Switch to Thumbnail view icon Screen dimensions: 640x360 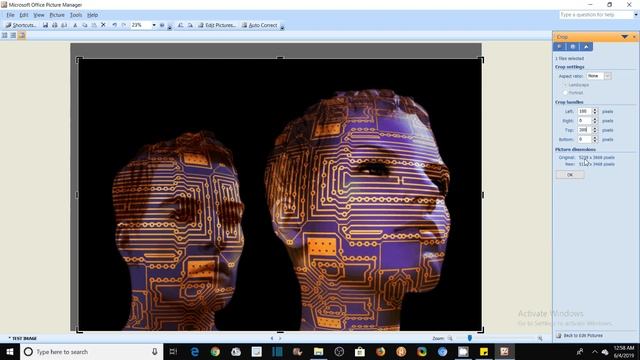click(5, 36)
